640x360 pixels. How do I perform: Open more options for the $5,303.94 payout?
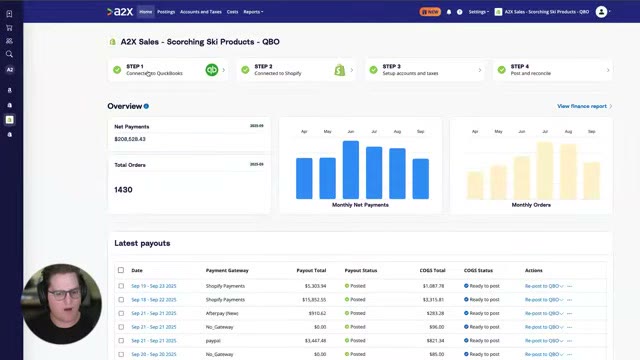(570, 286)
